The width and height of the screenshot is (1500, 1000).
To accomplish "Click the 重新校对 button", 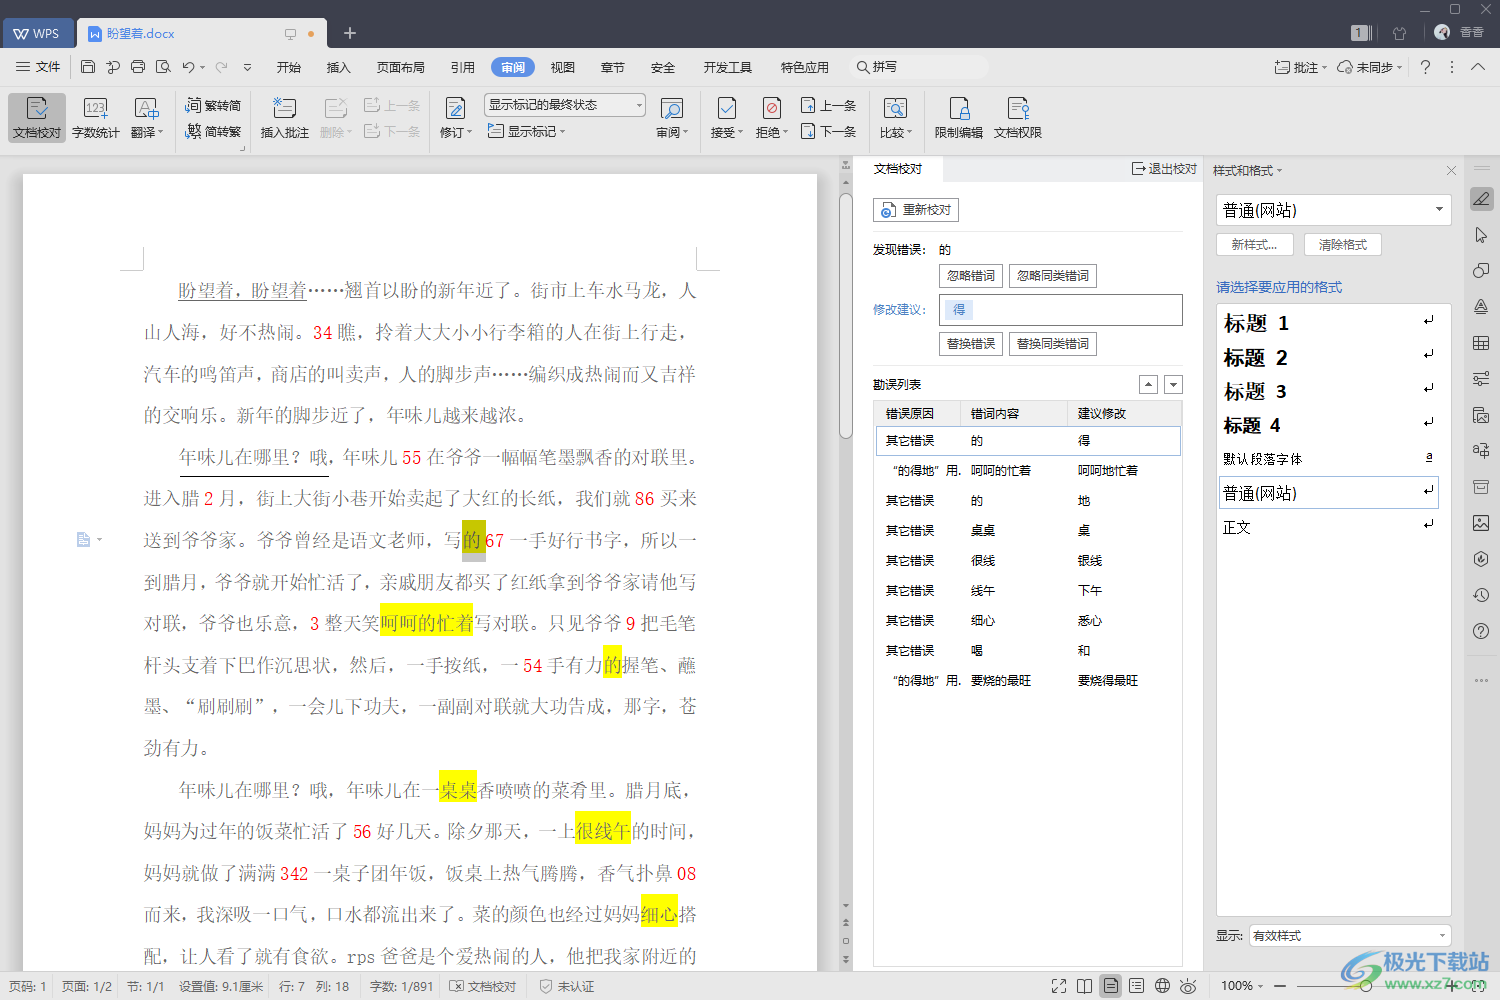I will coord(916,210).
